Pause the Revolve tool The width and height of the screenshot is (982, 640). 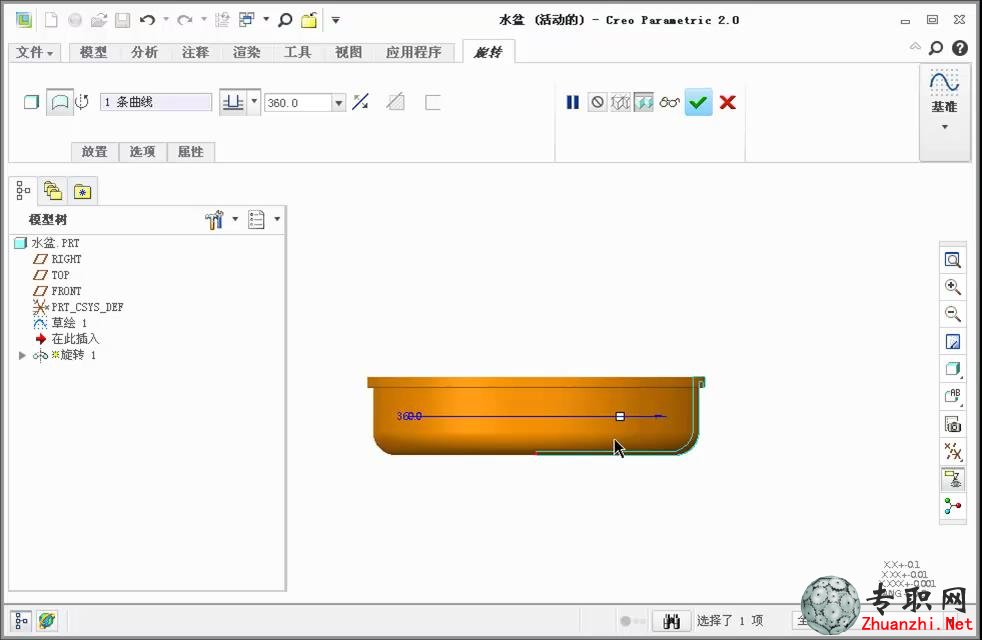pyautogui.click(x=572, y=102)
